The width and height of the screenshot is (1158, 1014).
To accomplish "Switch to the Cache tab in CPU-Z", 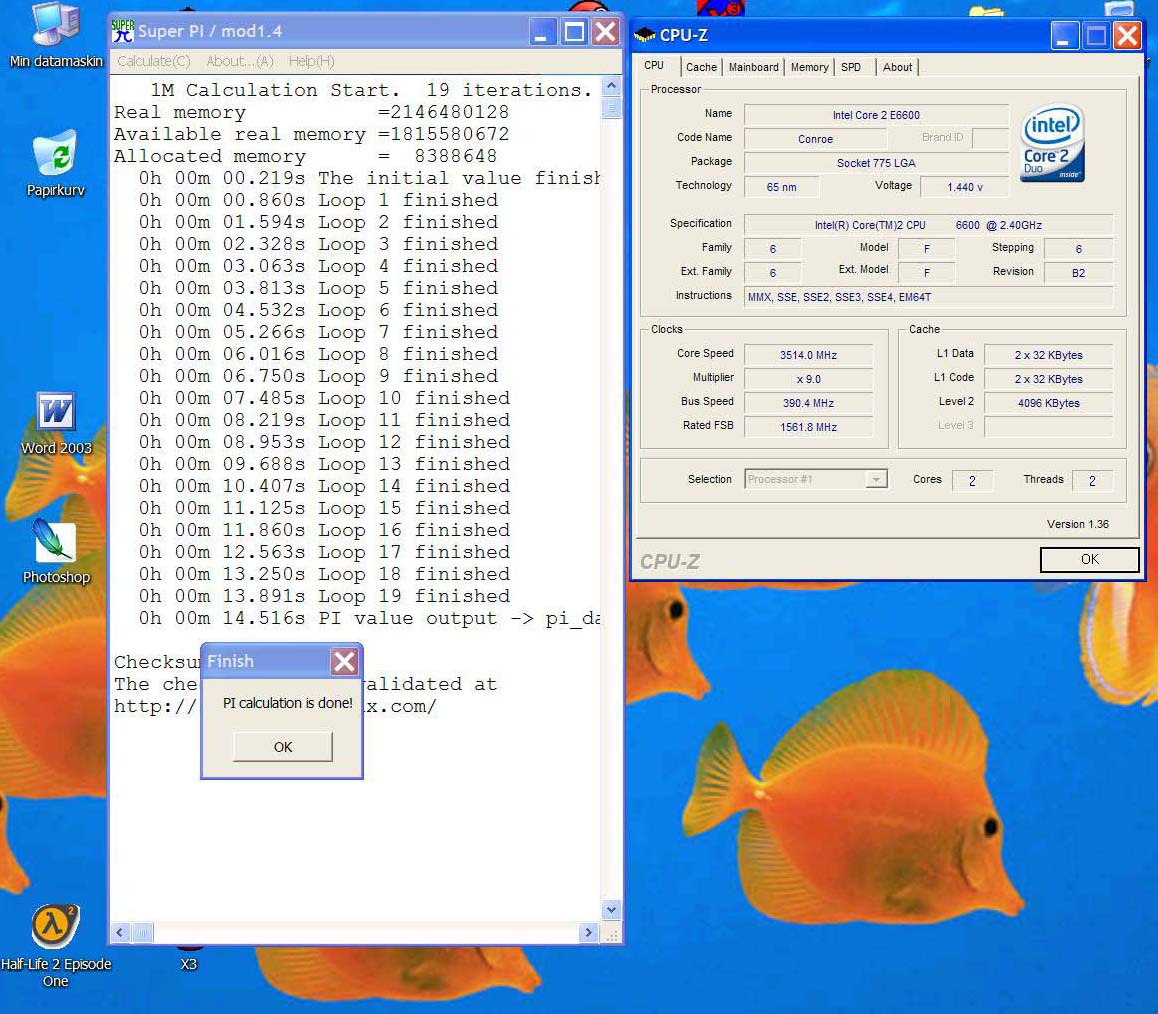I will [x=701, y=67].
